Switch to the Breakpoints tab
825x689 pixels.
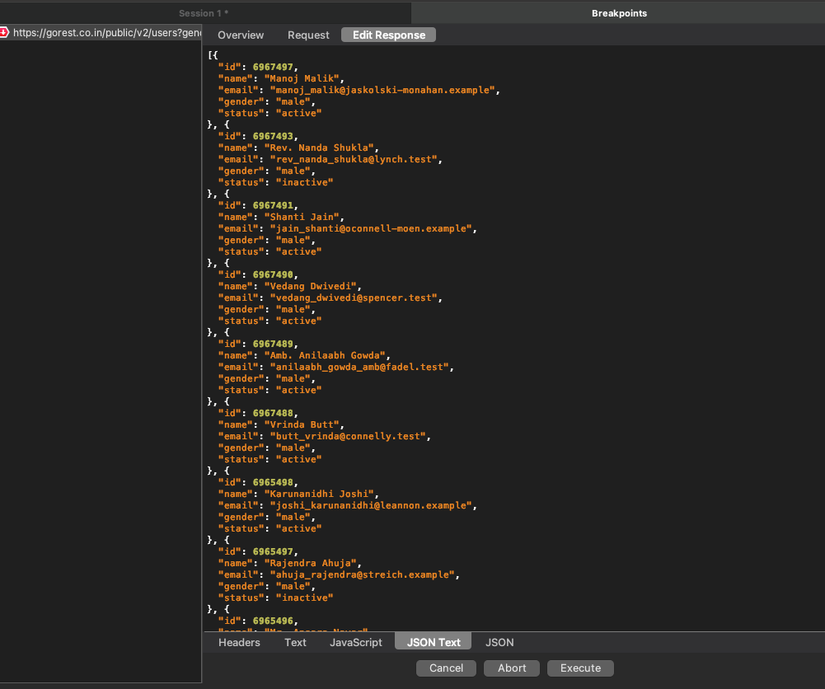(x=617, y=12)
